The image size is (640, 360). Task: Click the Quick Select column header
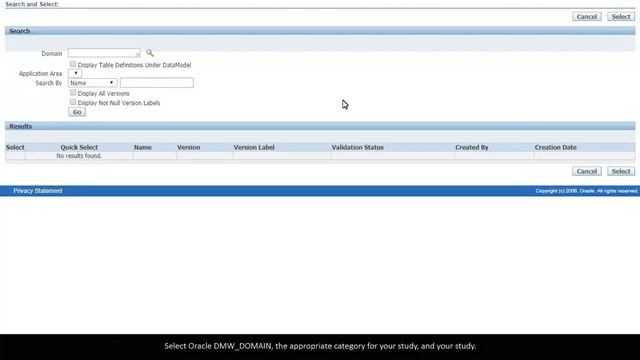tap(79, 147)
